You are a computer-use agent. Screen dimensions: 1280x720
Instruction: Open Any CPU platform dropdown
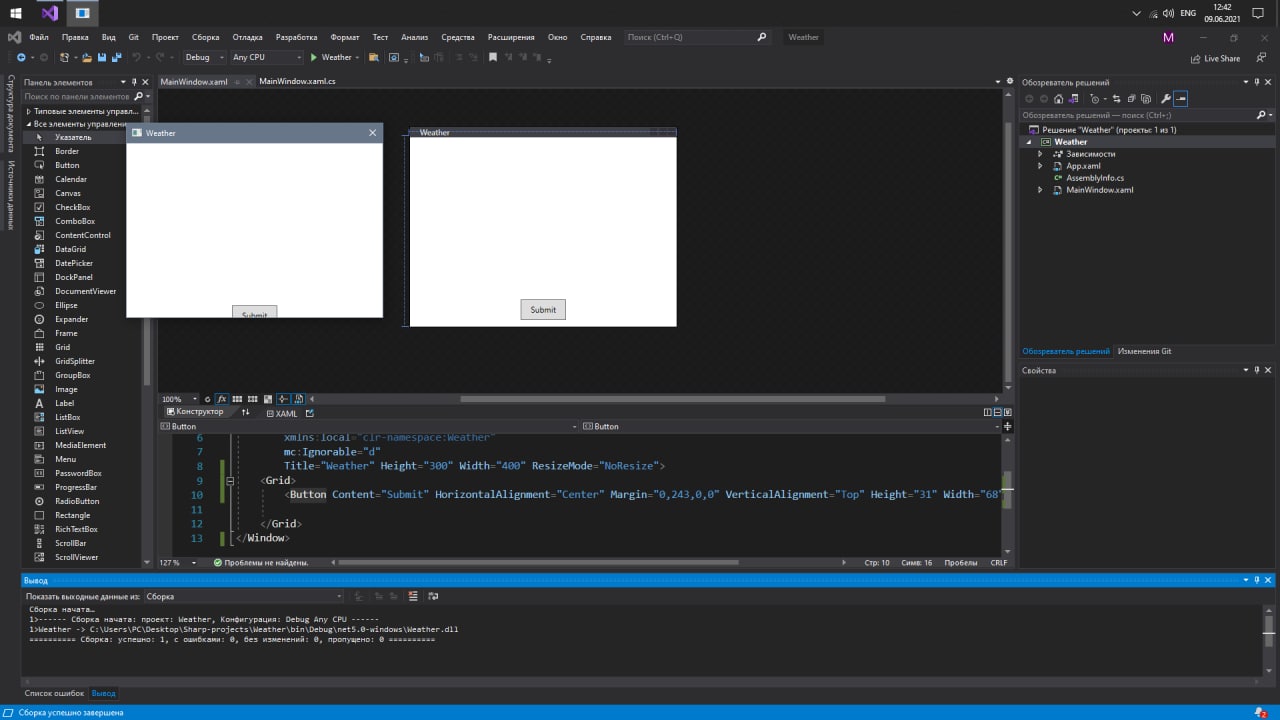(x=266, y=57)
